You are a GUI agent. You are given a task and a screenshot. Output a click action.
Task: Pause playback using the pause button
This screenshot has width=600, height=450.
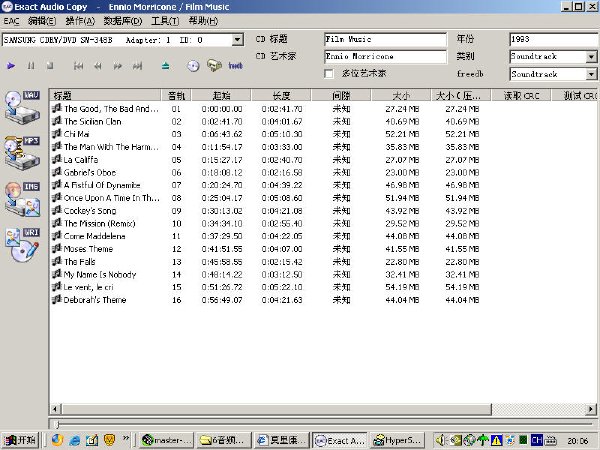[x=31, y=66]
